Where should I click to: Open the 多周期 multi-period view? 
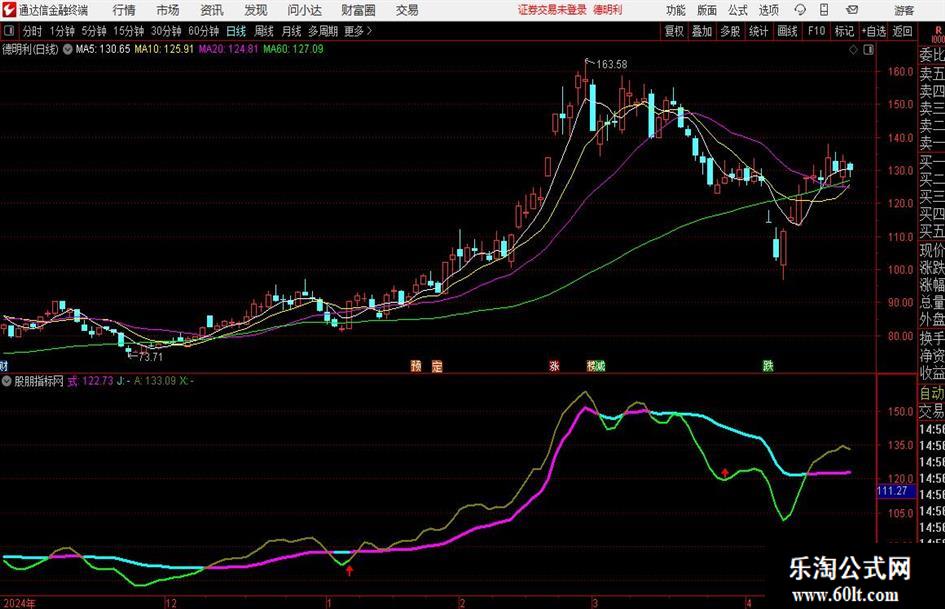coord(323,31)
